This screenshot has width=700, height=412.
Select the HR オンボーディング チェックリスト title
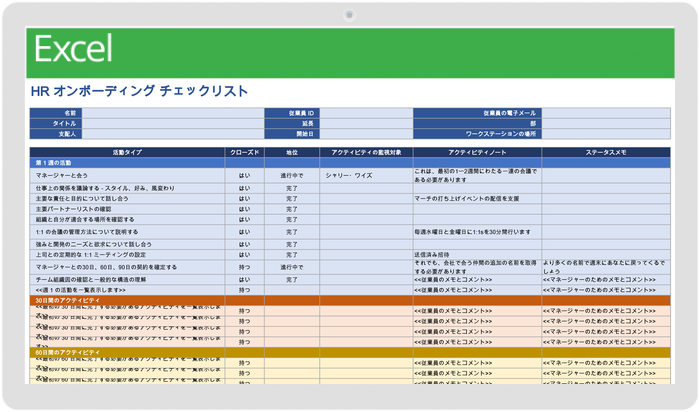coord(139,91)
